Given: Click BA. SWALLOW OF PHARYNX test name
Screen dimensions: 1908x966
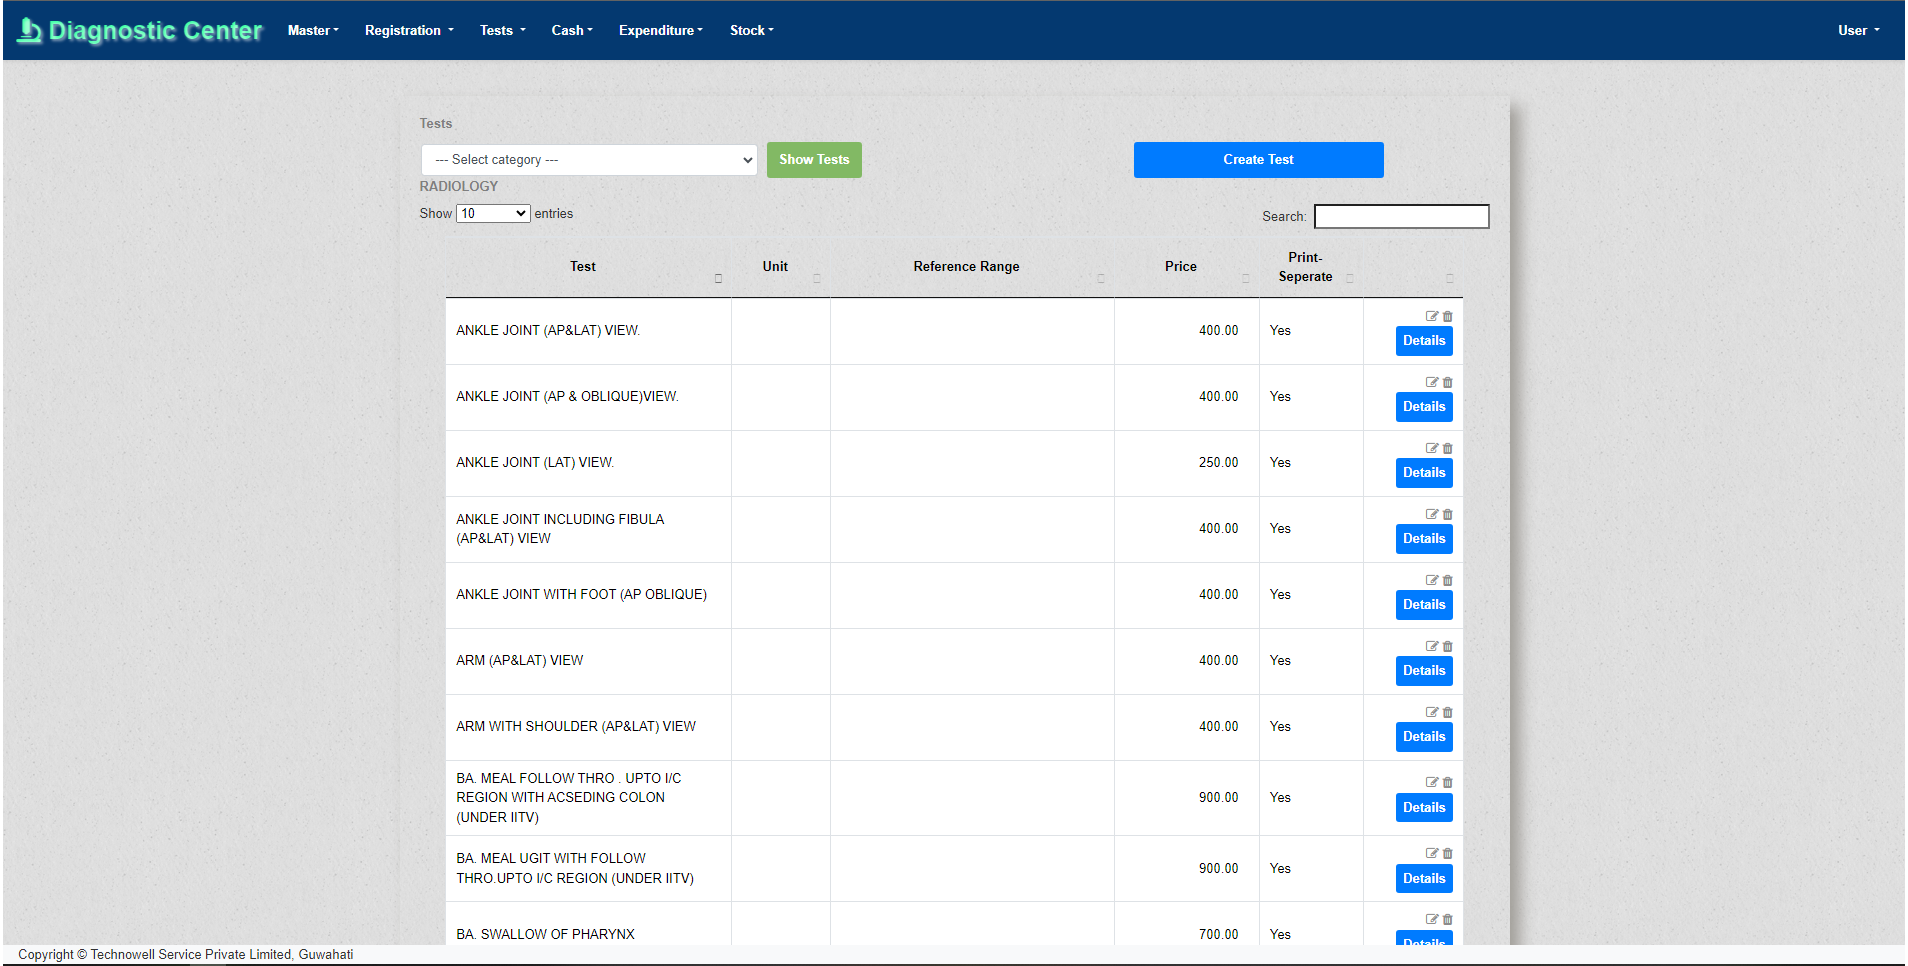Looking at the screenshot, I should (546, 935).
